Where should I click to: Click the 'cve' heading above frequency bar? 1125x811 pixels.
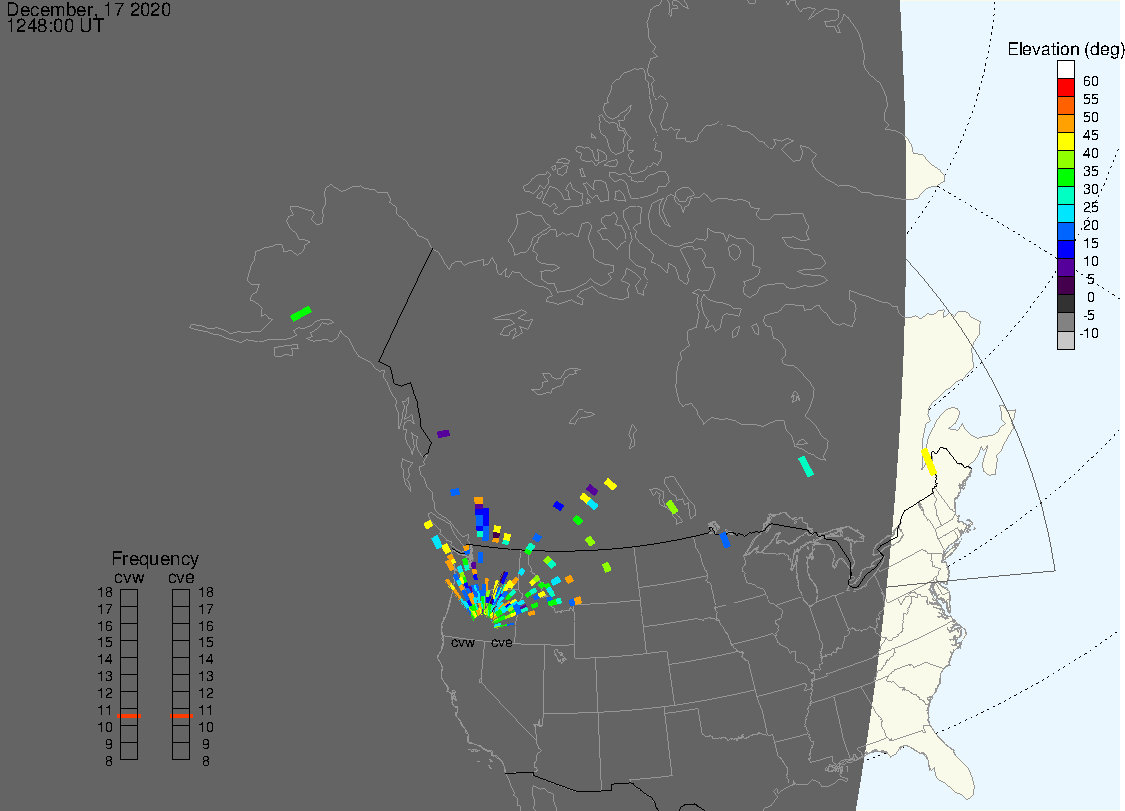point(181,577)
